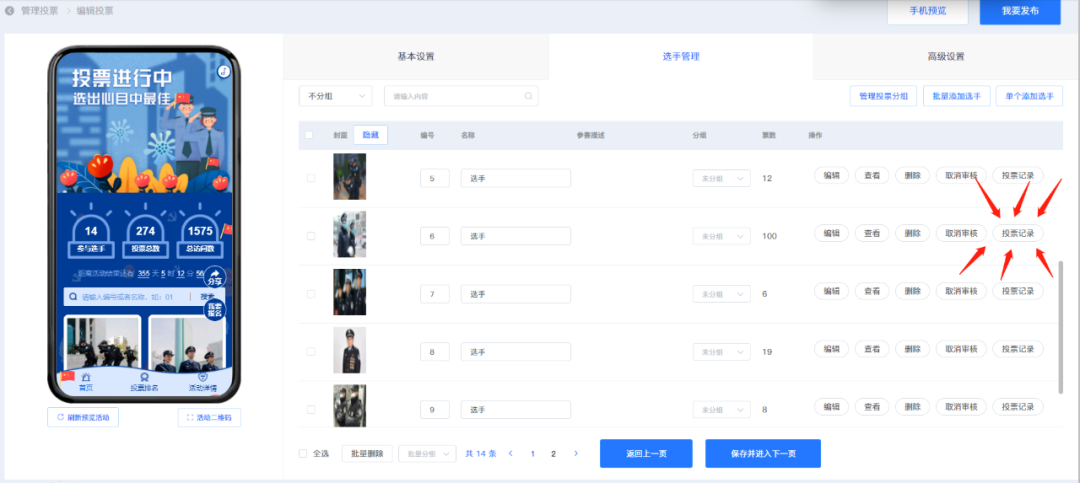Open the 未分组 dropdown for contestant 7
1080x483 pixels.
[721, 294]
